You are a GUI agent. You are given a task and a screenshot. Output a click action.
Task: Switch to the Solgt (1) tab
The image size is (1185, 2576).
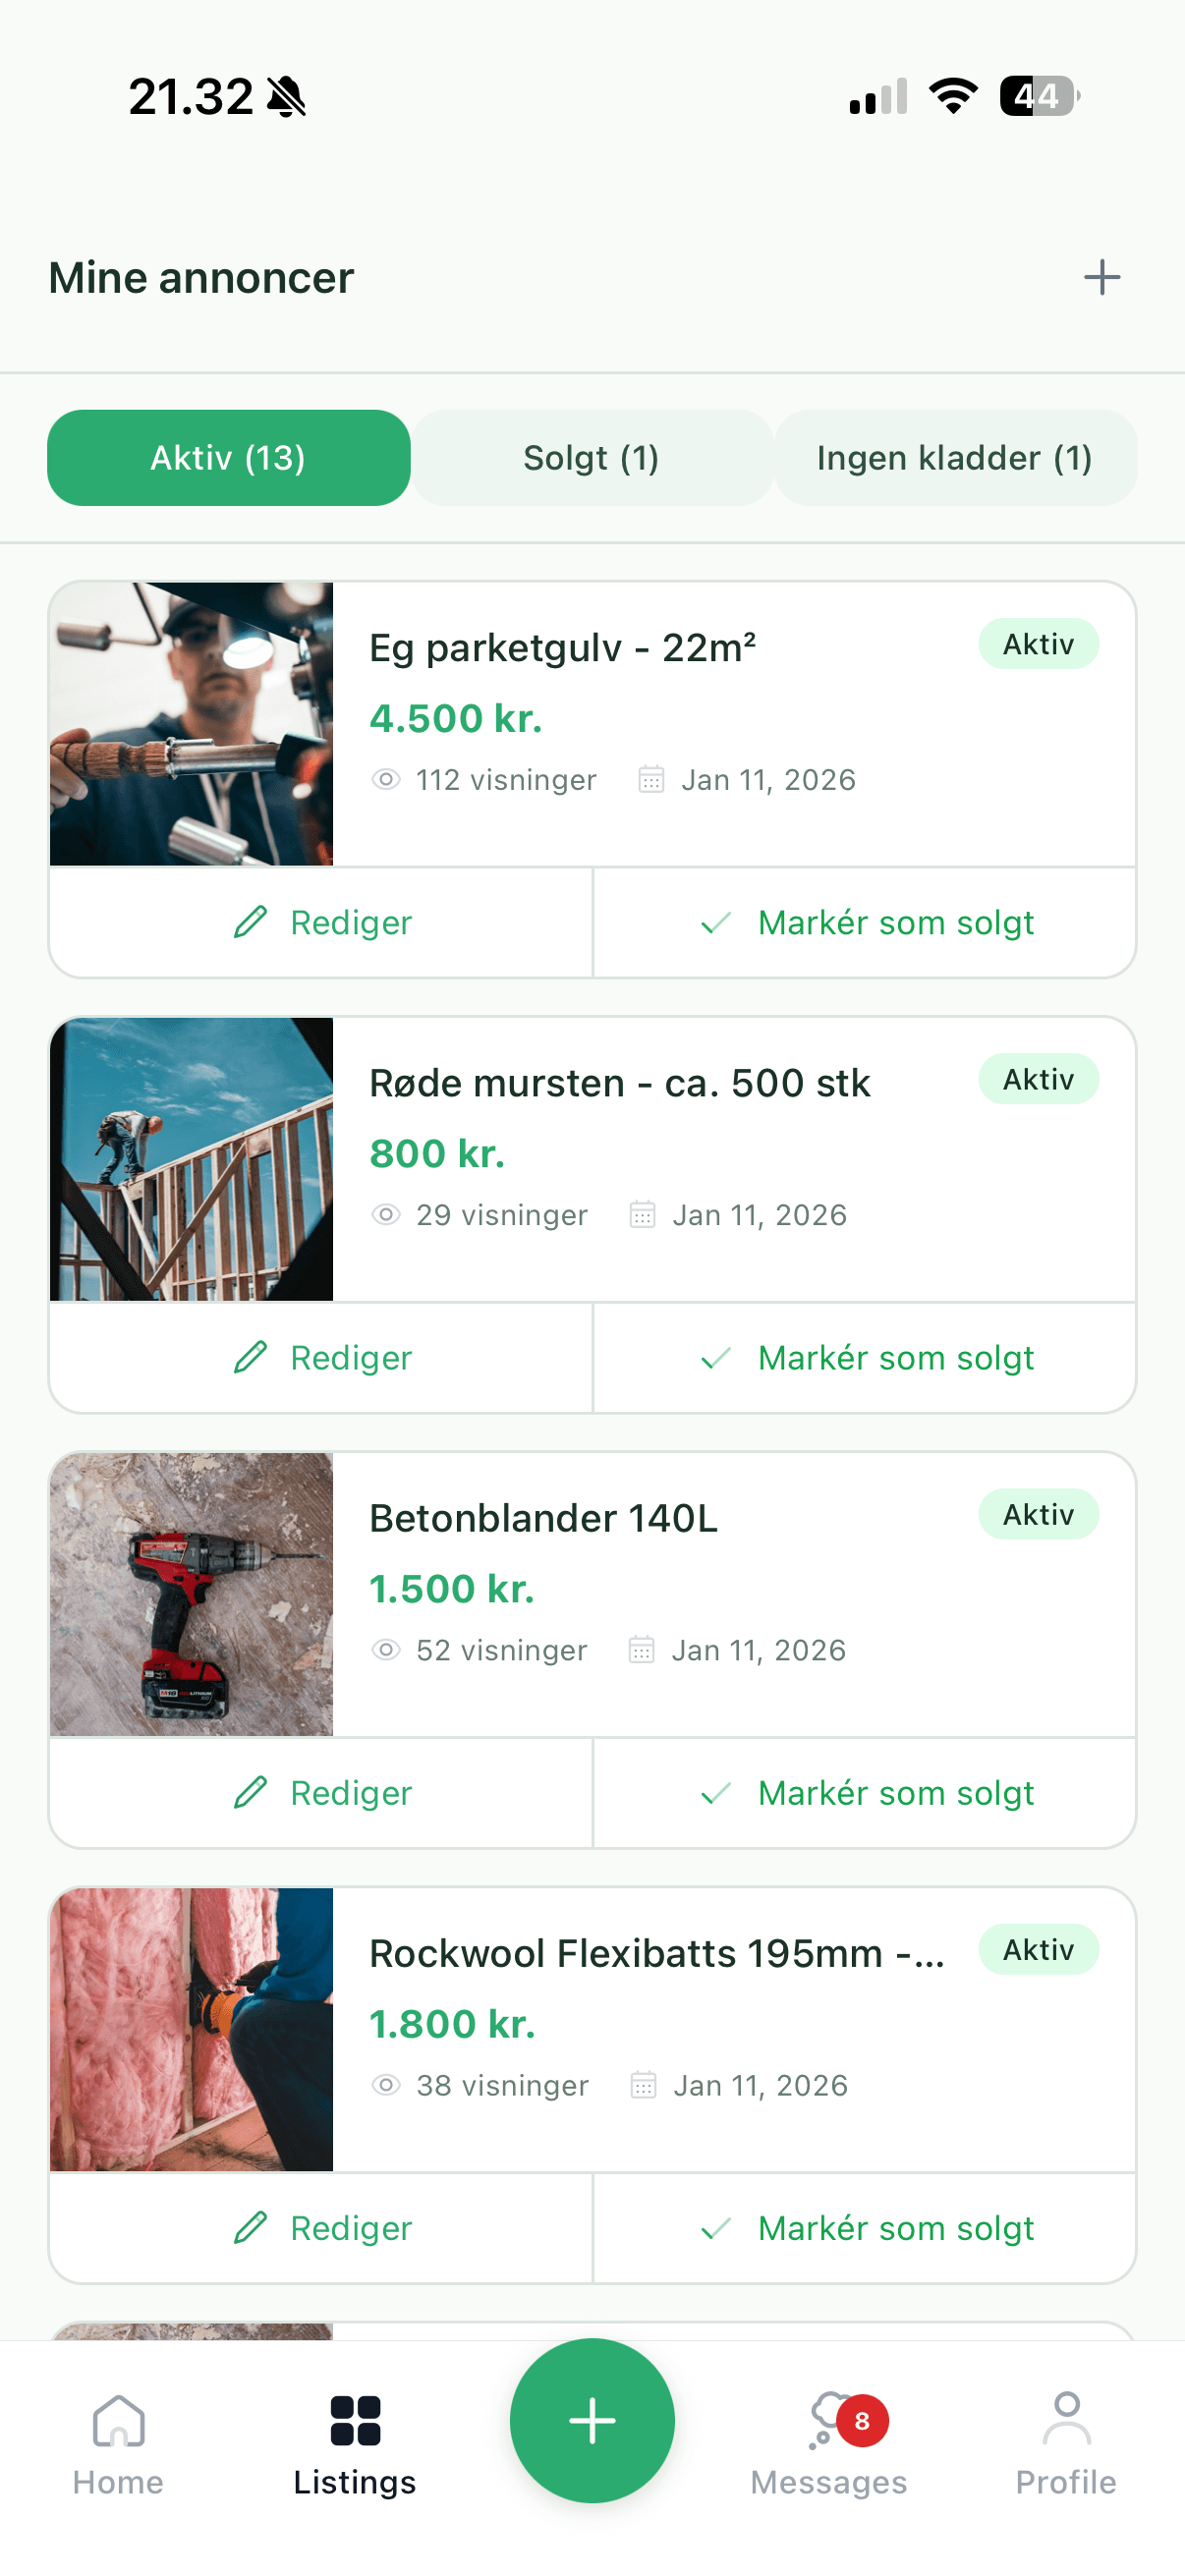(x=591, y=458)
